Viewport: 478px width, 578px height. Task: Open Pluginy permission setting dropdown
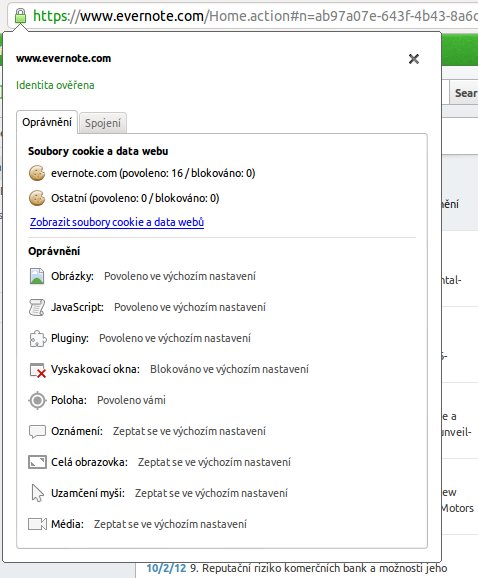pyautogui.click(x=175, y=338)
